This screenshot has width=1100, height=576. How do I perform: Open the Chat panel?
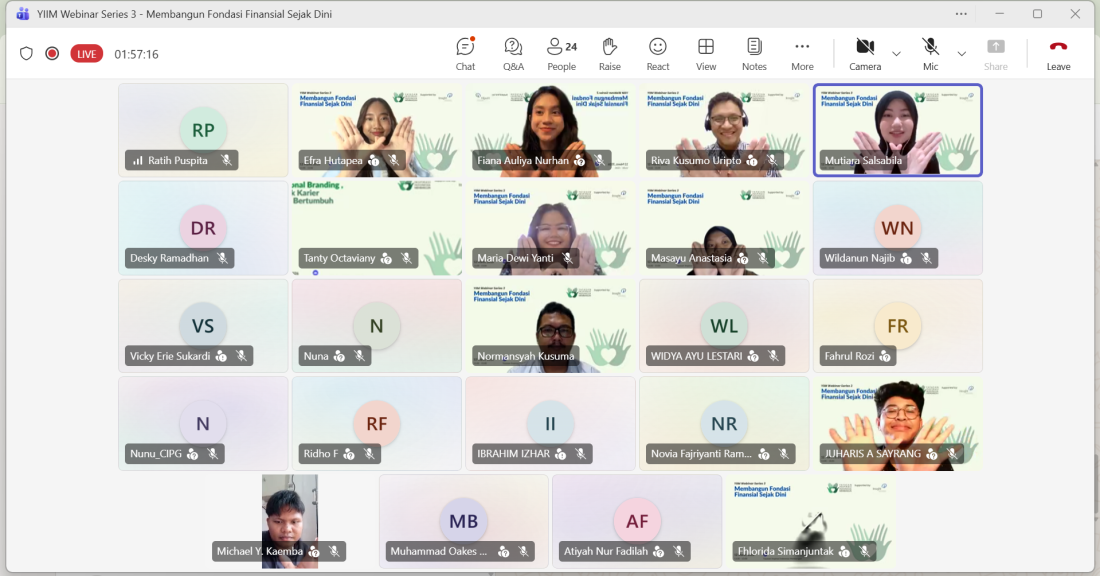465,54
